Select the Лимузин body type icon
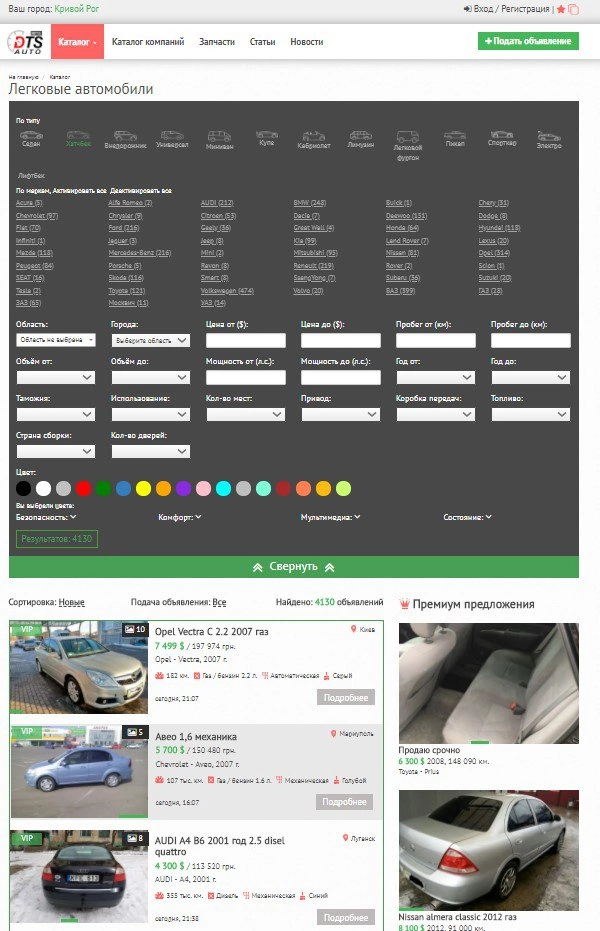The image size is (600, 931). tap(360, 135)
